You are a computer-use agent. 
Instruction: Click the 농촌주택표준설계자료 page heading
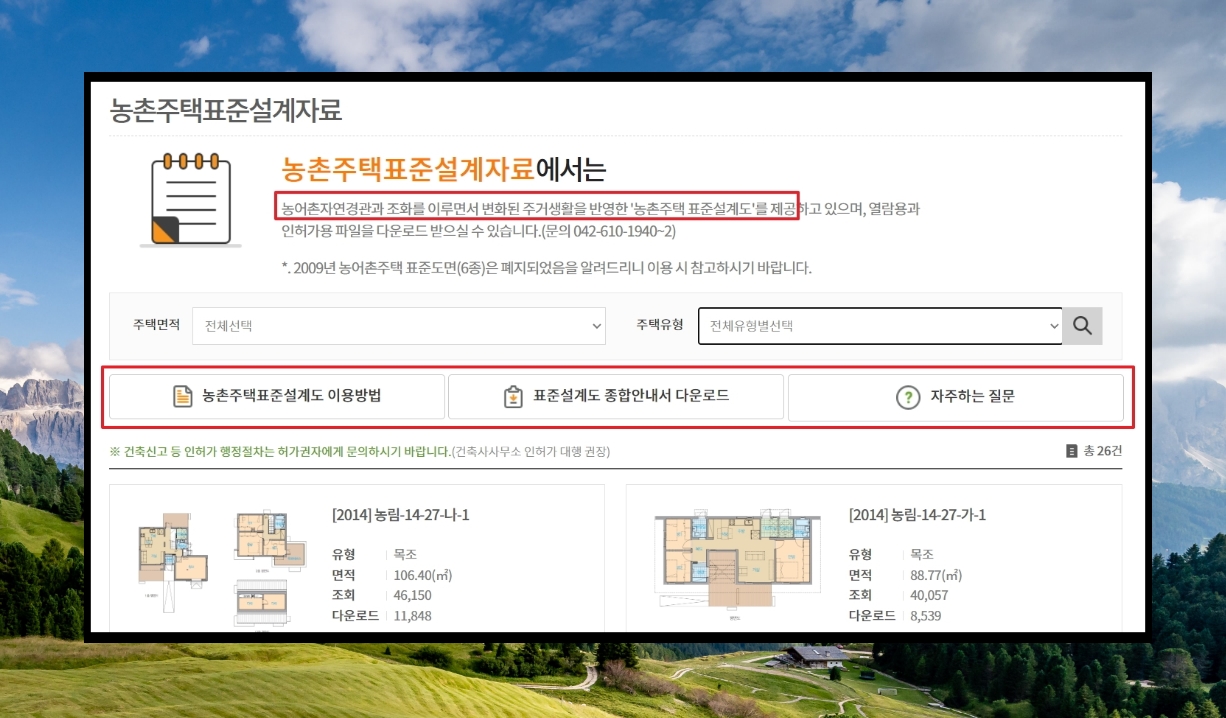tap(226, 110)
